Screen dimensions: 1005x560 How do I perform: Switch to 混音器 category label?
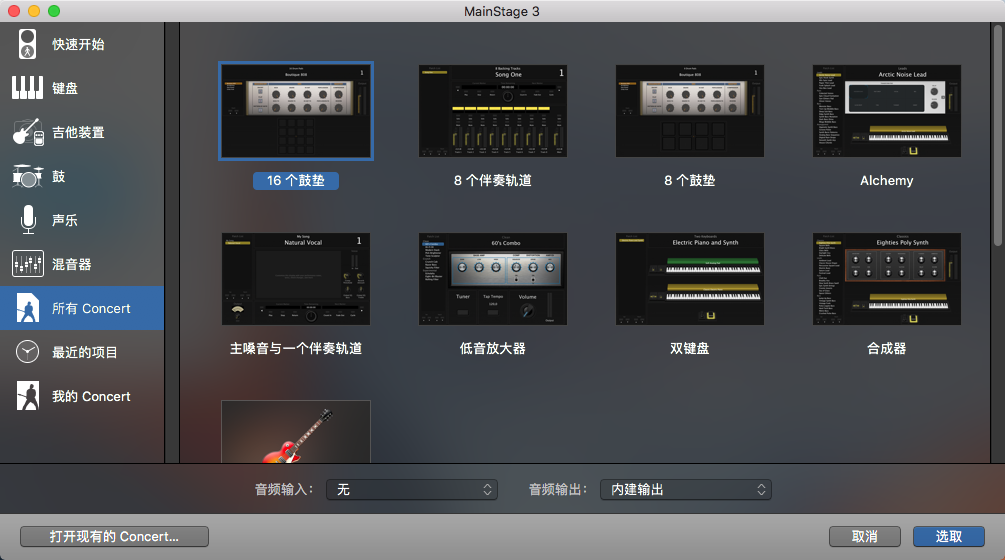click(72, 264)
